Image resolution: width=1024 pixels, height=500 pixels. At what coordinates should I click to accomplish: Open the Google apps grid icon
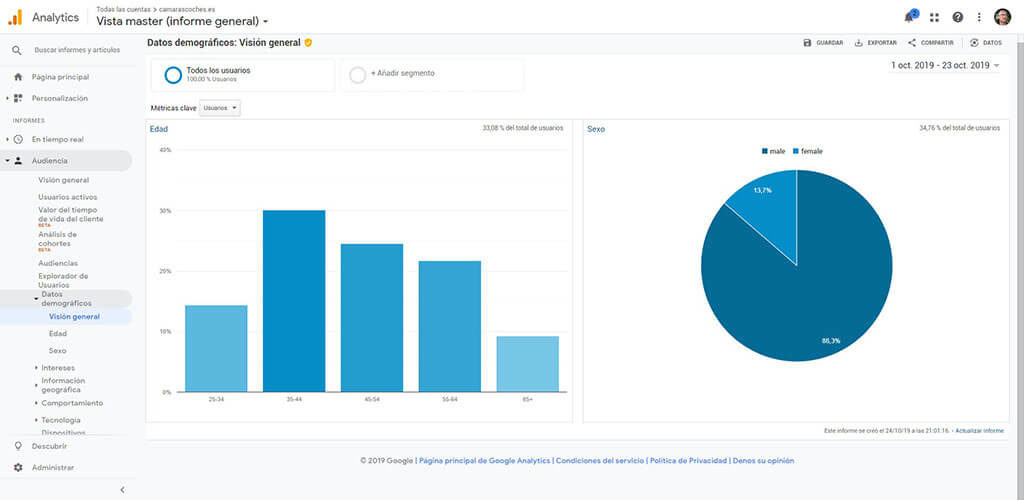pyautogui.click(x=935, y=18)
